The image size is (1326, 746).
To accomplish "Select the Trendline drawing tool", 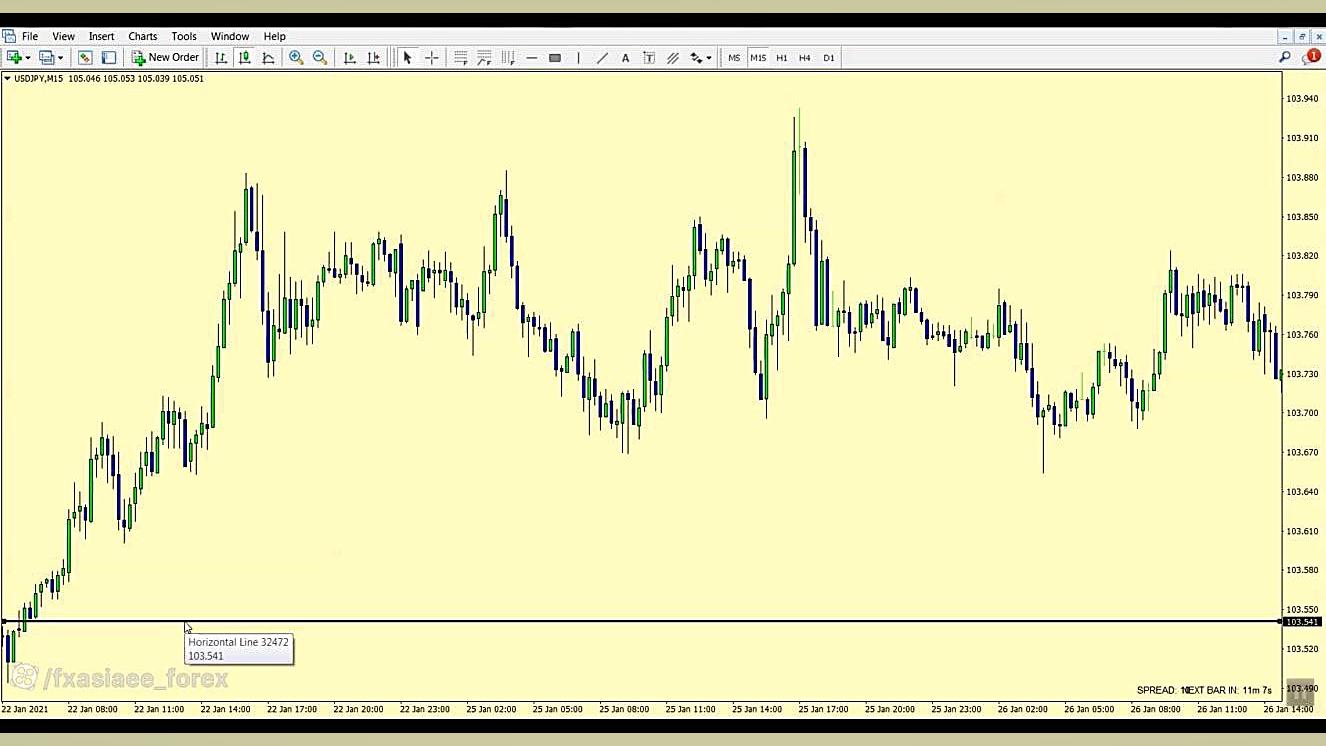I will pos(602,58).
